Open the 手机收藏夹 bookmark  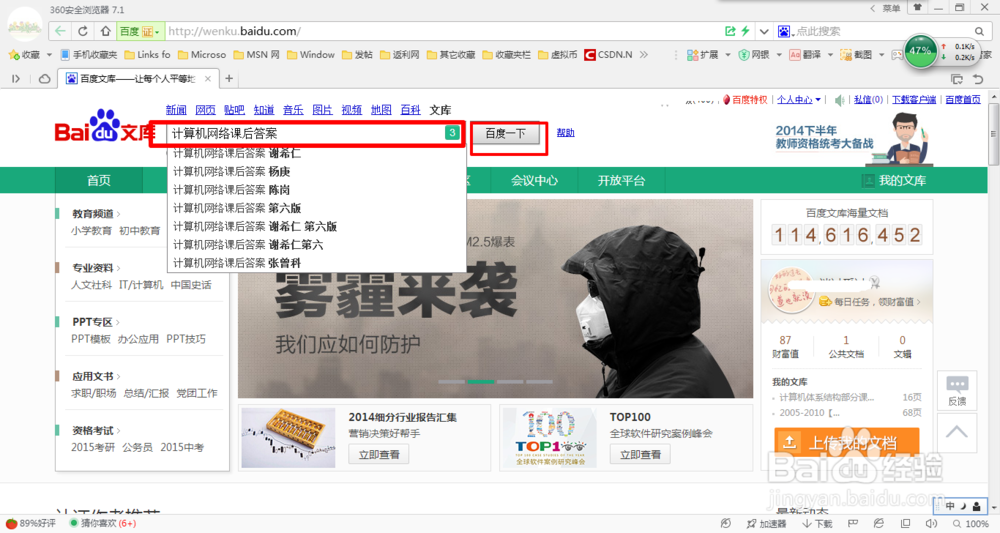click(89, 55)
